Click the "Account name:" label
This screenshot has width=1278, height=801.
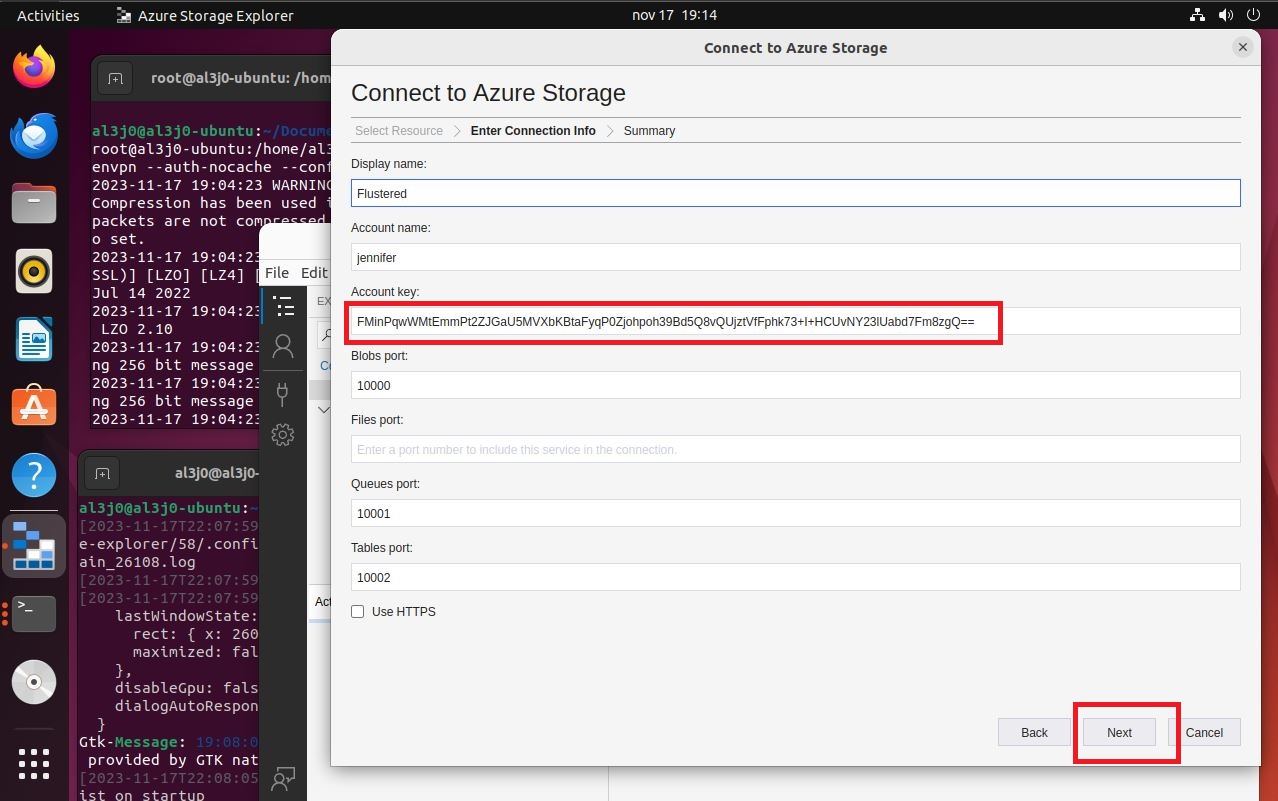[391, 228]
